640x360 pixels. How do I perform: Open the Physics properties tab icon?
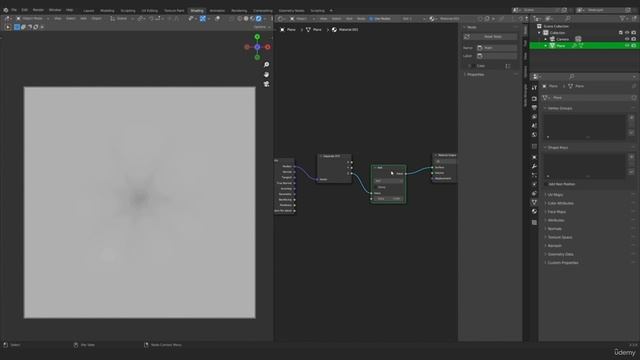(x=534, y=184)
